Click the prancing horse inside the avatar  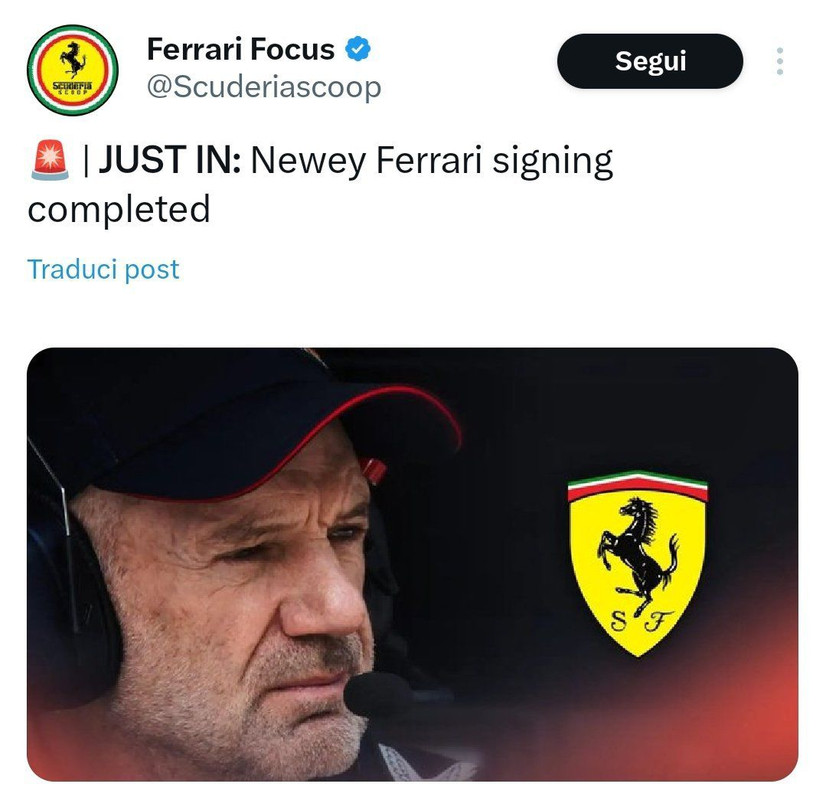click(x=73, y=59)
